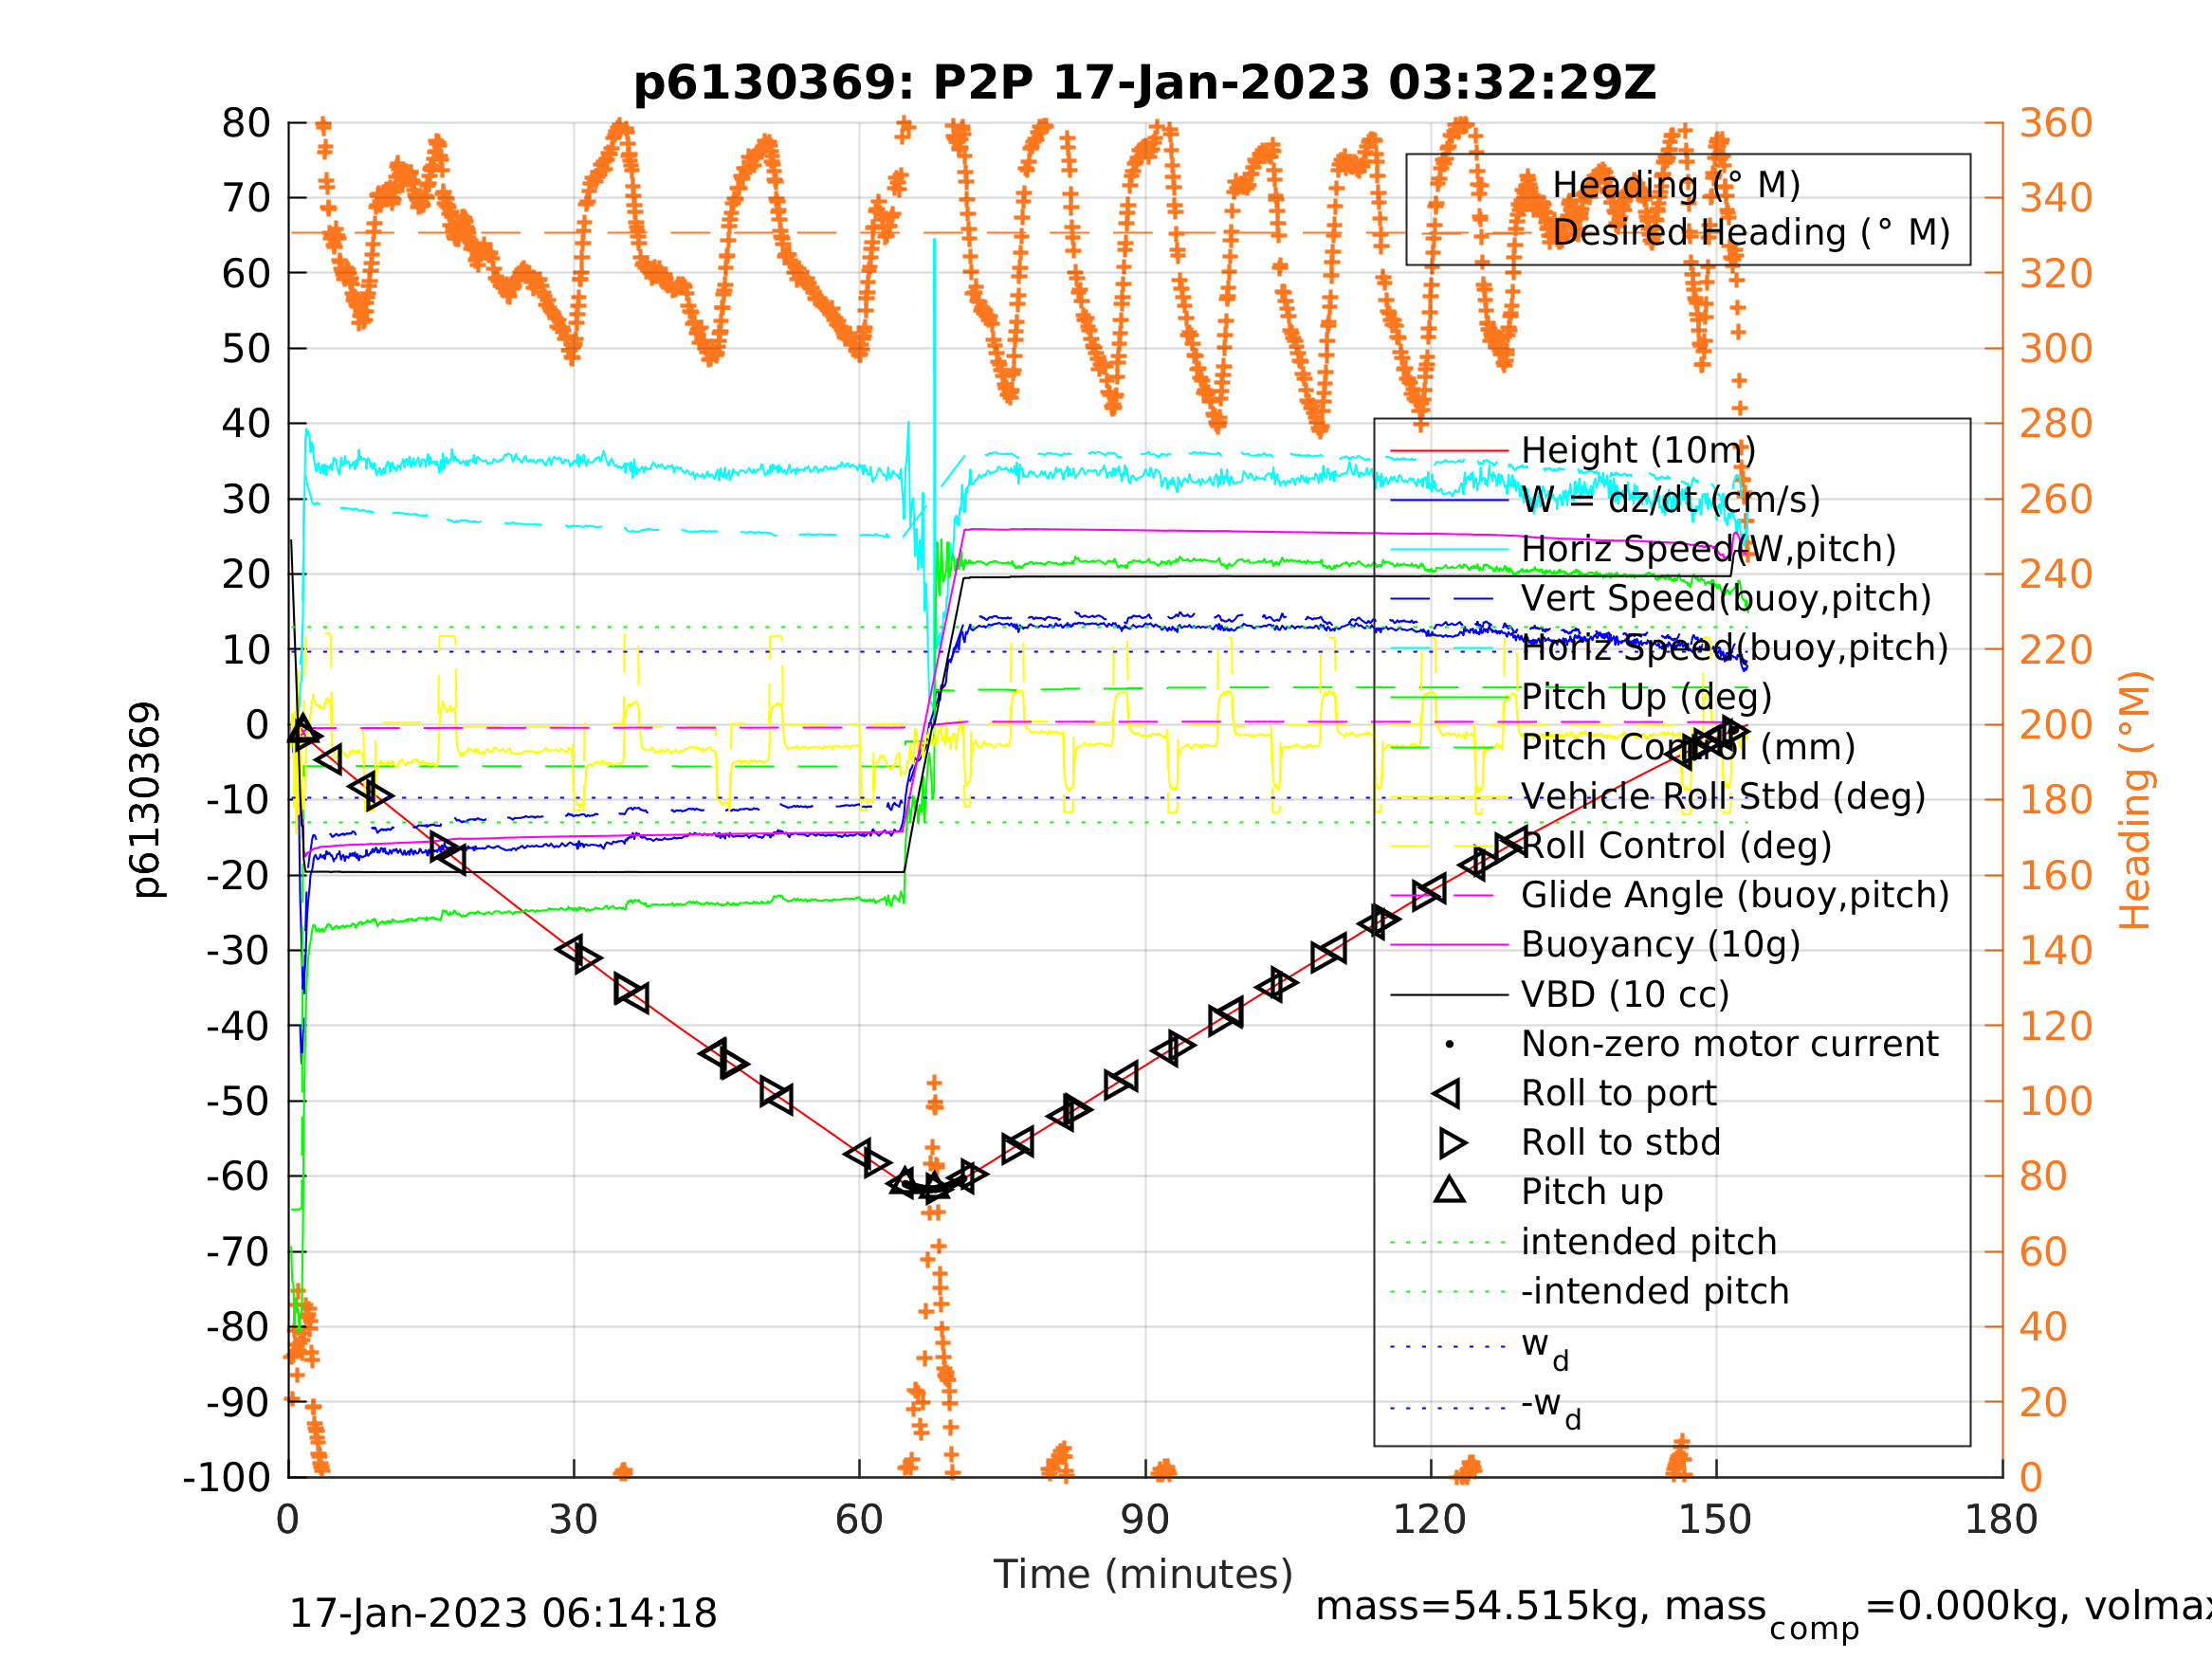2212x1659 pixels.
Task: Click the red Height (10m) legend line
Action: (1448, 451)
